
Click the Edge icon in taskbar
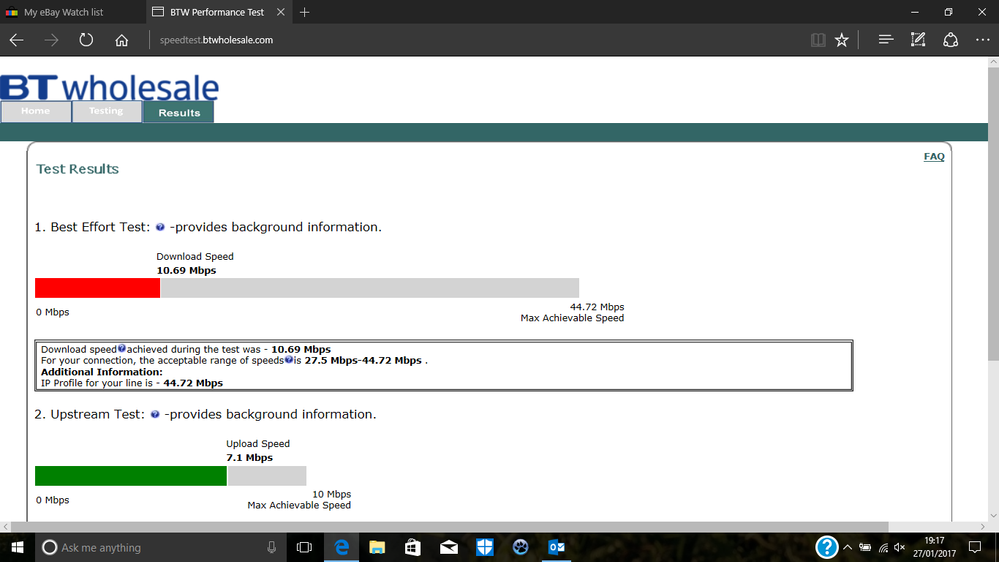(341, 547)
